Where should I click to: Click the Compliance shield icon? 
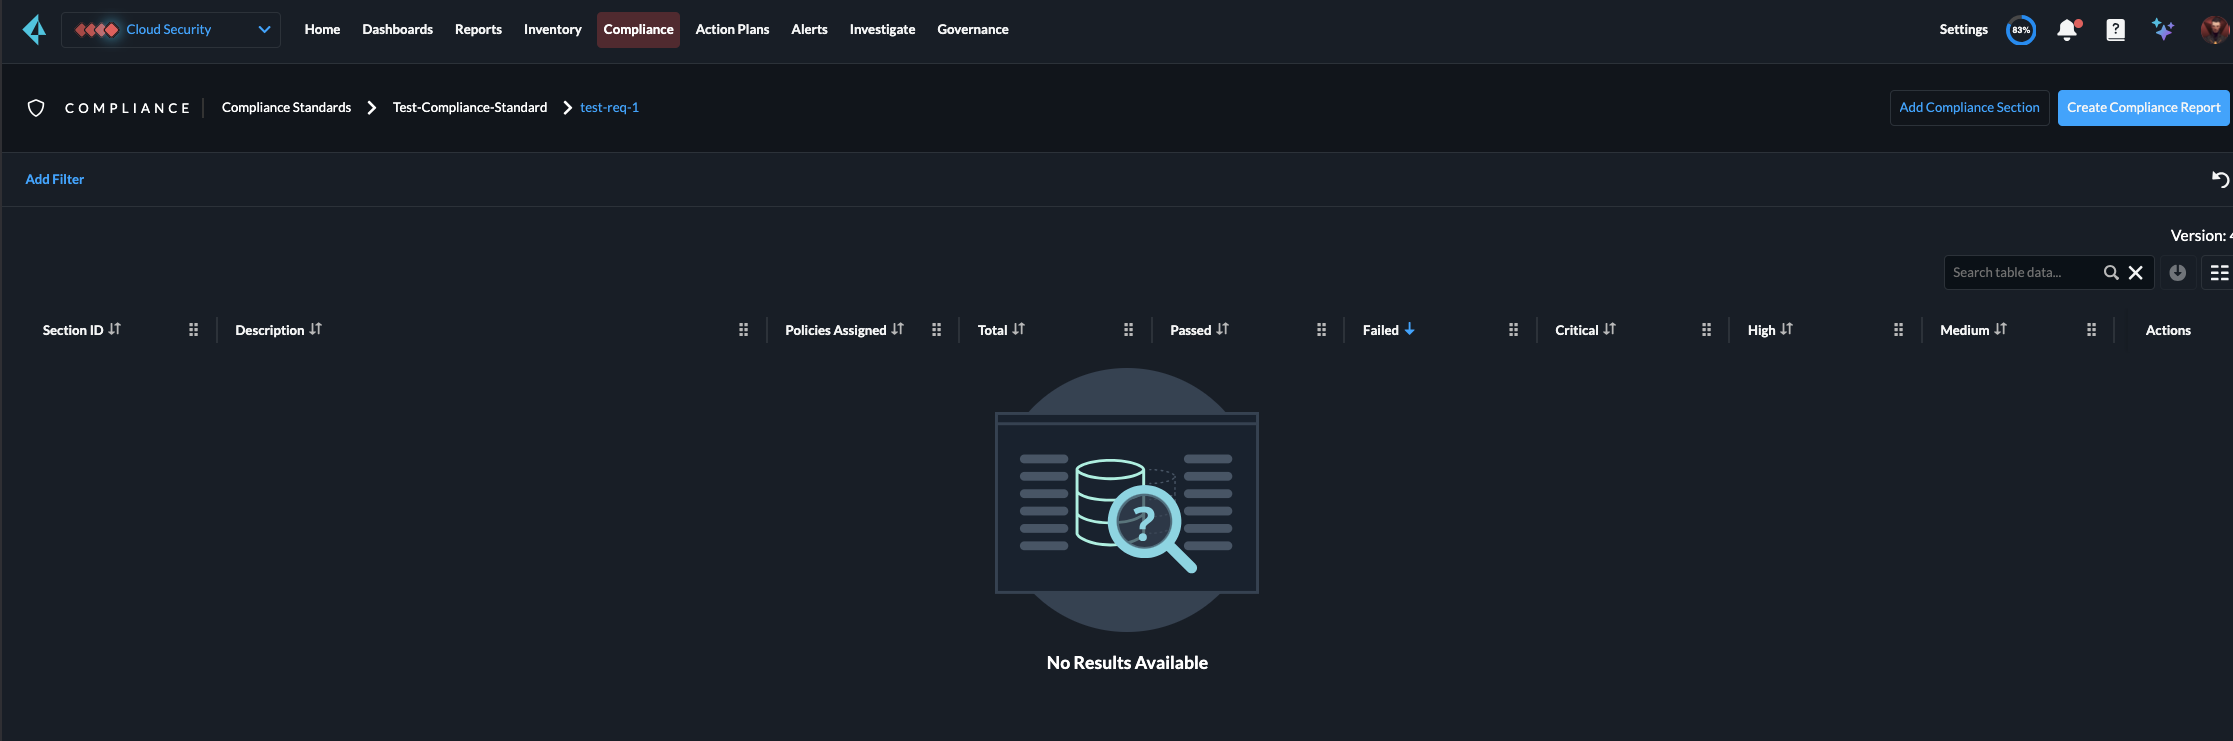pos(36,108)
